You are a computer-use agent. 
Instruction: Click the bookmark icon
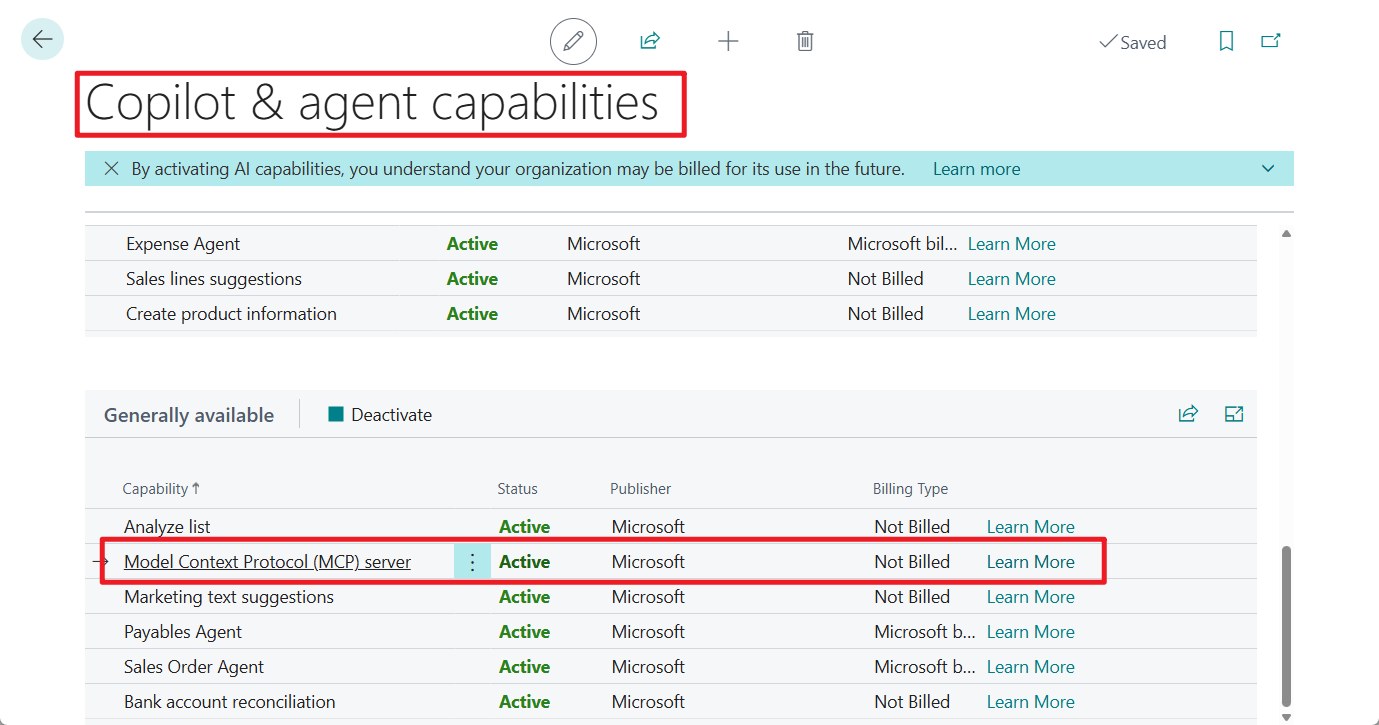pyautogui.click(x=1226, y=41)
